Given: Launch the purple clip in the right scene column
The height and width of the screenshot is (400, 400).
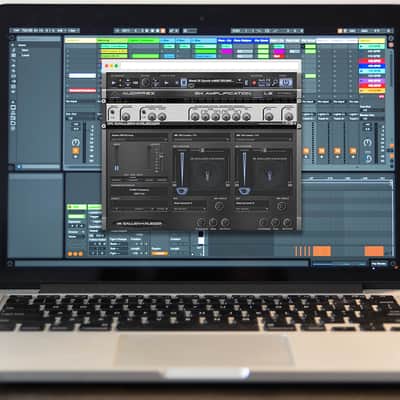Looking at the screenshot, I should (x=372, y=81).
